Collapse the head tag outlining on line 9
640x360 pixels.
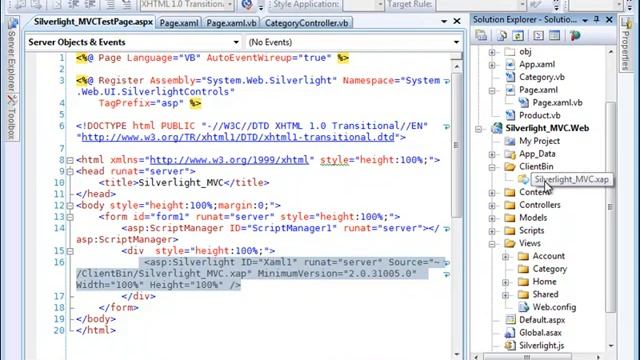(70, 171)
